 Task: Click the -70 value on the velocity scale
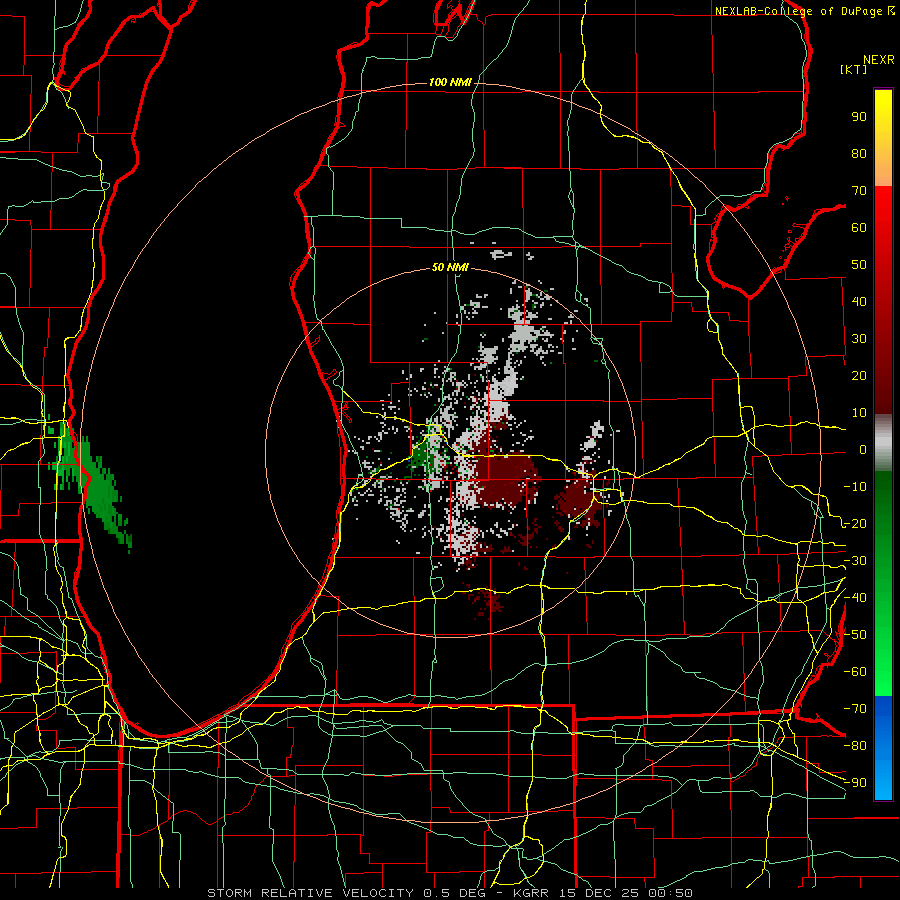coord(855,708)
